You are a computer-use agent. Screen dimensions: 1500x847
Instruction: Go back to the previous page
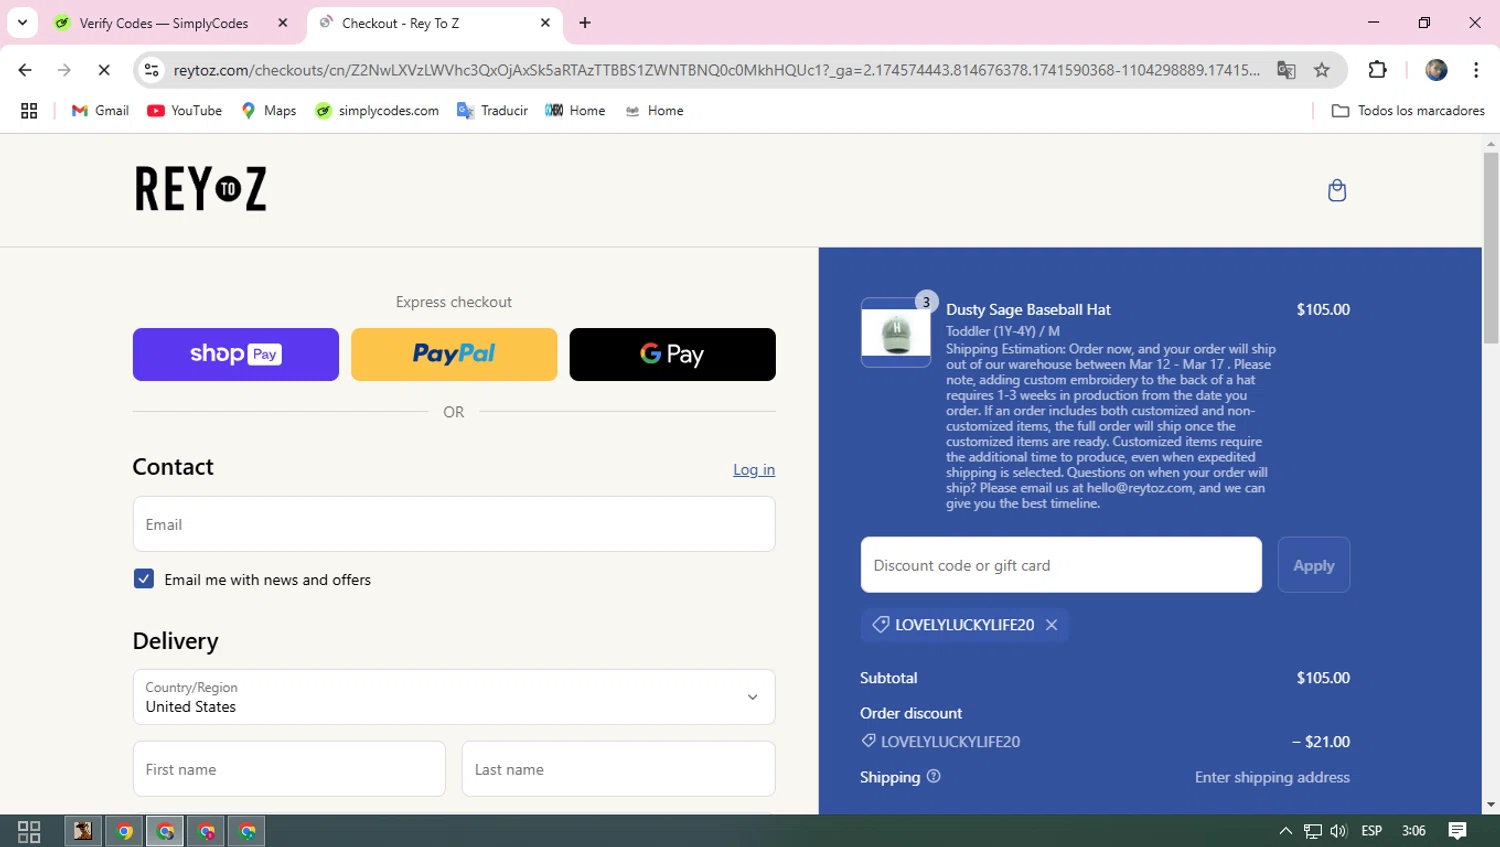click(x=25, y=70)
